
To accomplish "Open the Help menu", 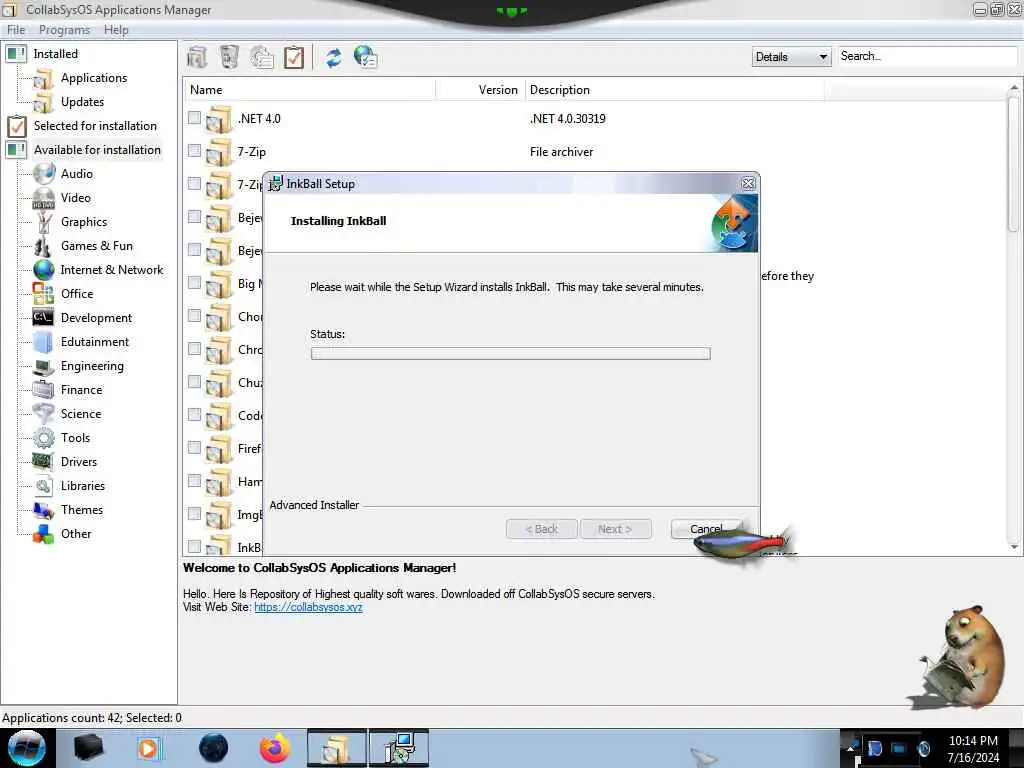I will click(116, 30).
